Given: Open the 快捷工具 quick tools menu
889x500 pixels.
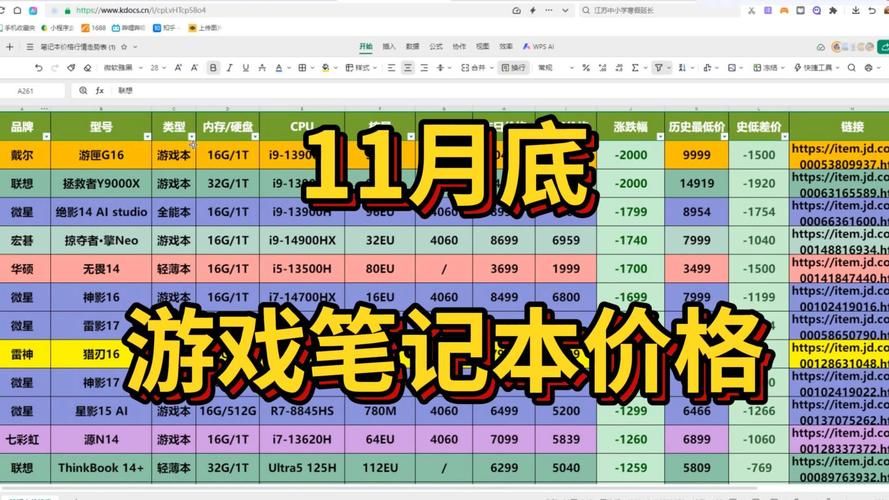Looking at the screenshot, I should (816, 67).
